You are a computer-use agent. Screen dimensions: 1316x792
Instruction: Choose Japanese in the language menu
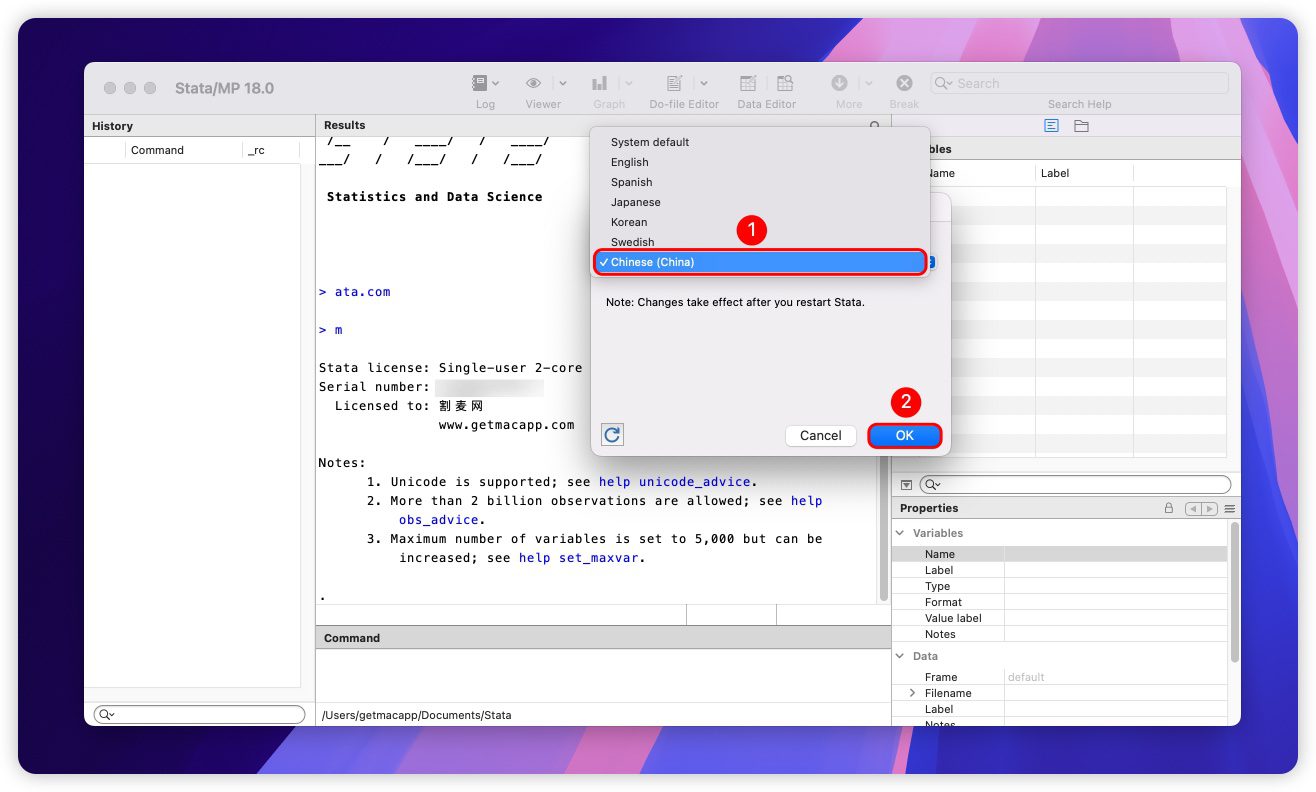click(636, 202)
